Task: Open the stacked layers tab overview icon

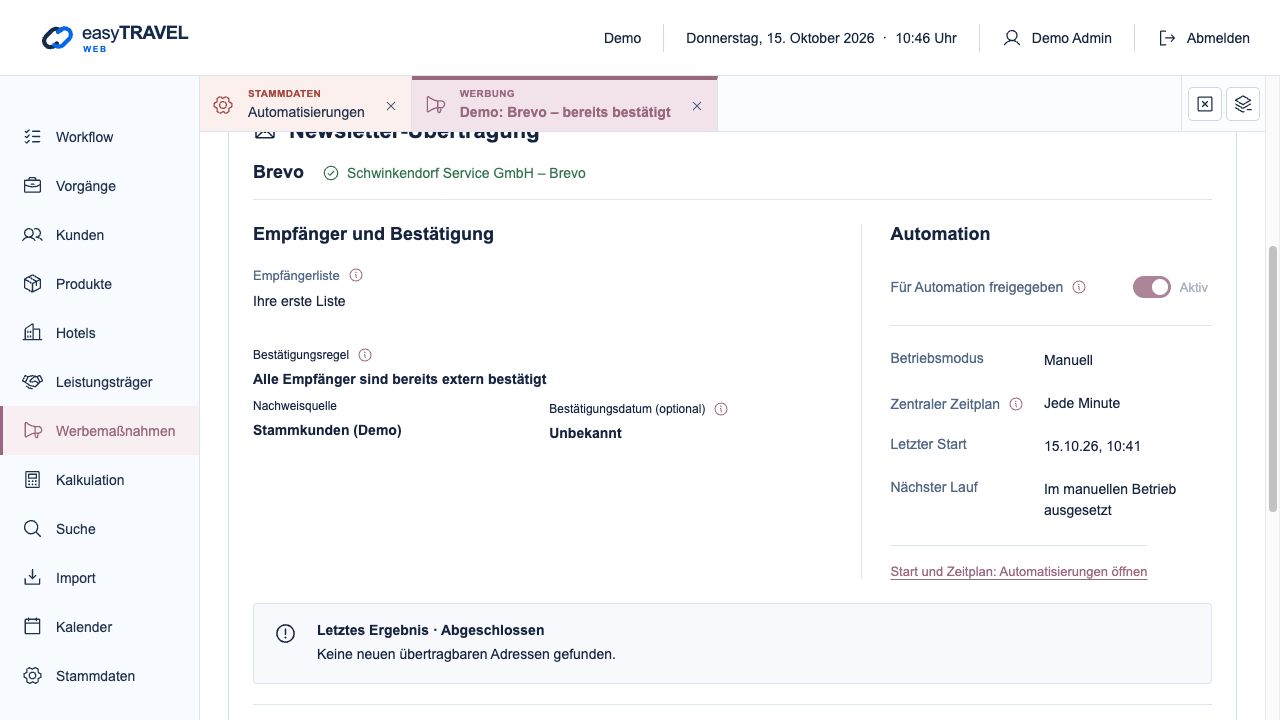Action: [1243, 104]
